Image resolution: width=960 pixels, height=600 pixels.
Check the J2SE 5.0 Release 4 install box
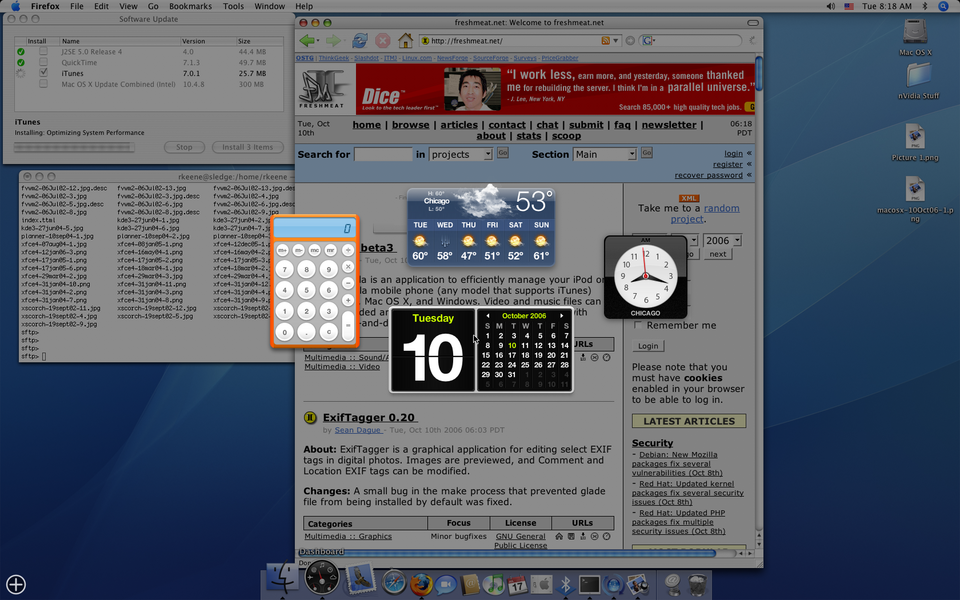[x=43, y=51]
